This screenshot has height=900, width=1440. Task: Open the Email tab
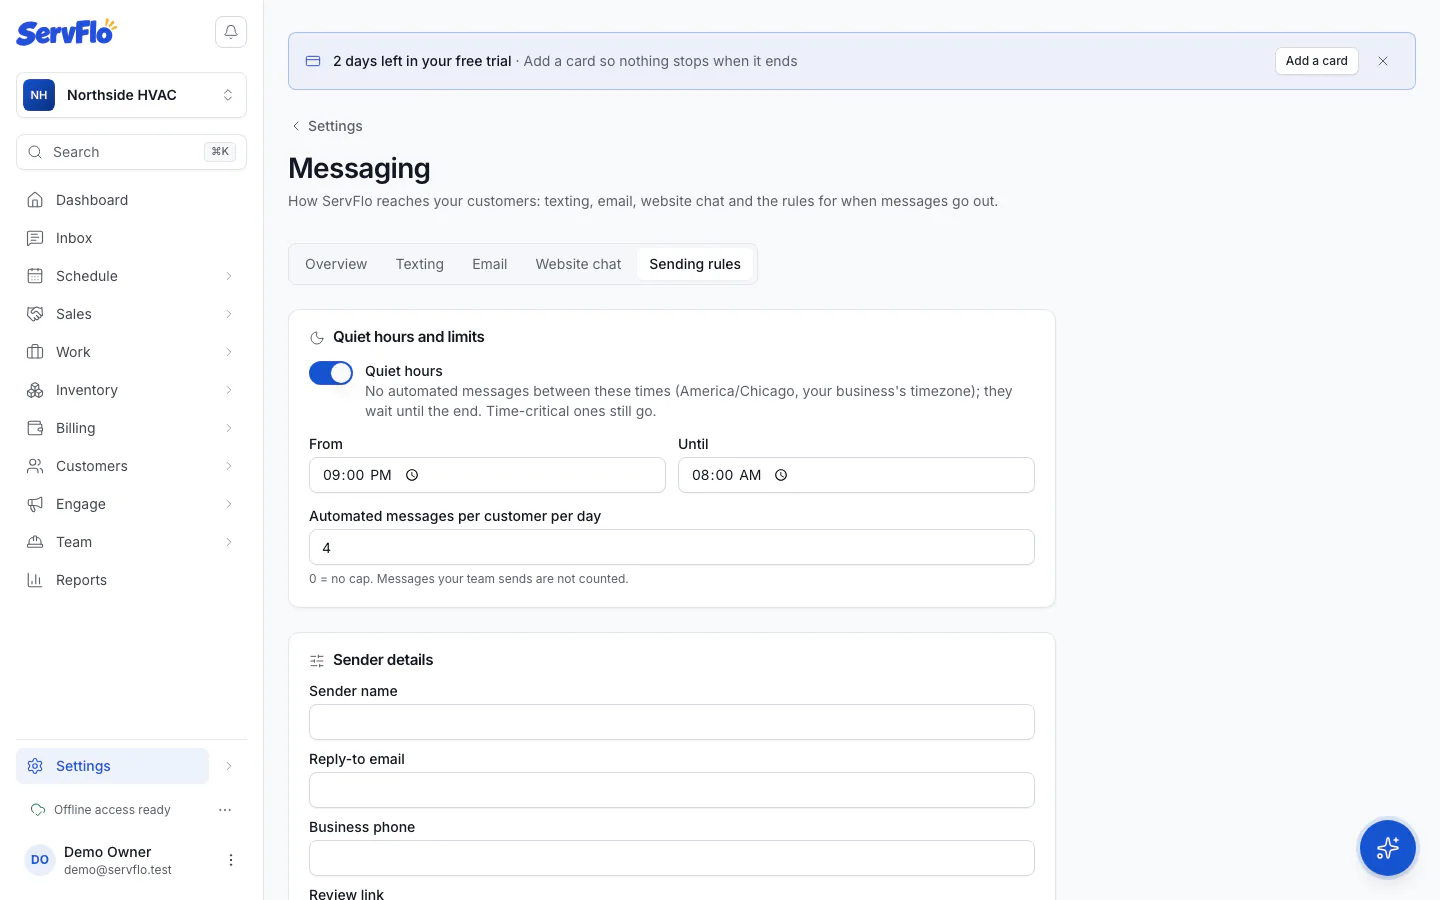click(490, 264)
